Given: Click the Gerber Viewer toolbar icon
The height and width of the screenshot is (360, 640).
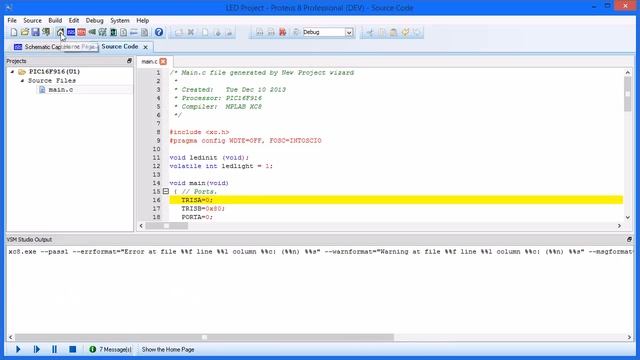Looking at the screenshot, I should (x=102, y=32).
